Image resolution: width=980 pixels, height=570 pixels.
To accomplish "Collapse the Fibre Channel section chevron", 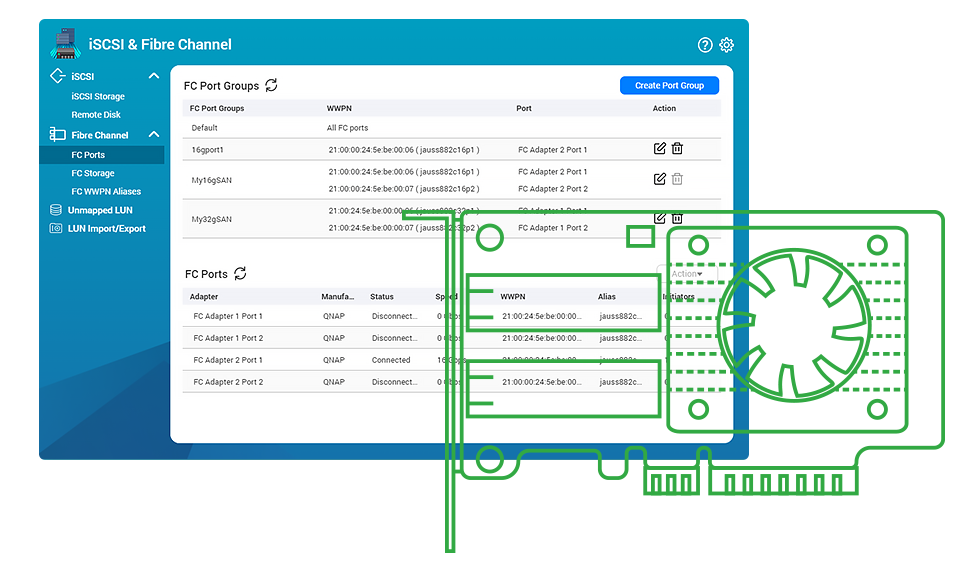I will click(x=153, y=135).
